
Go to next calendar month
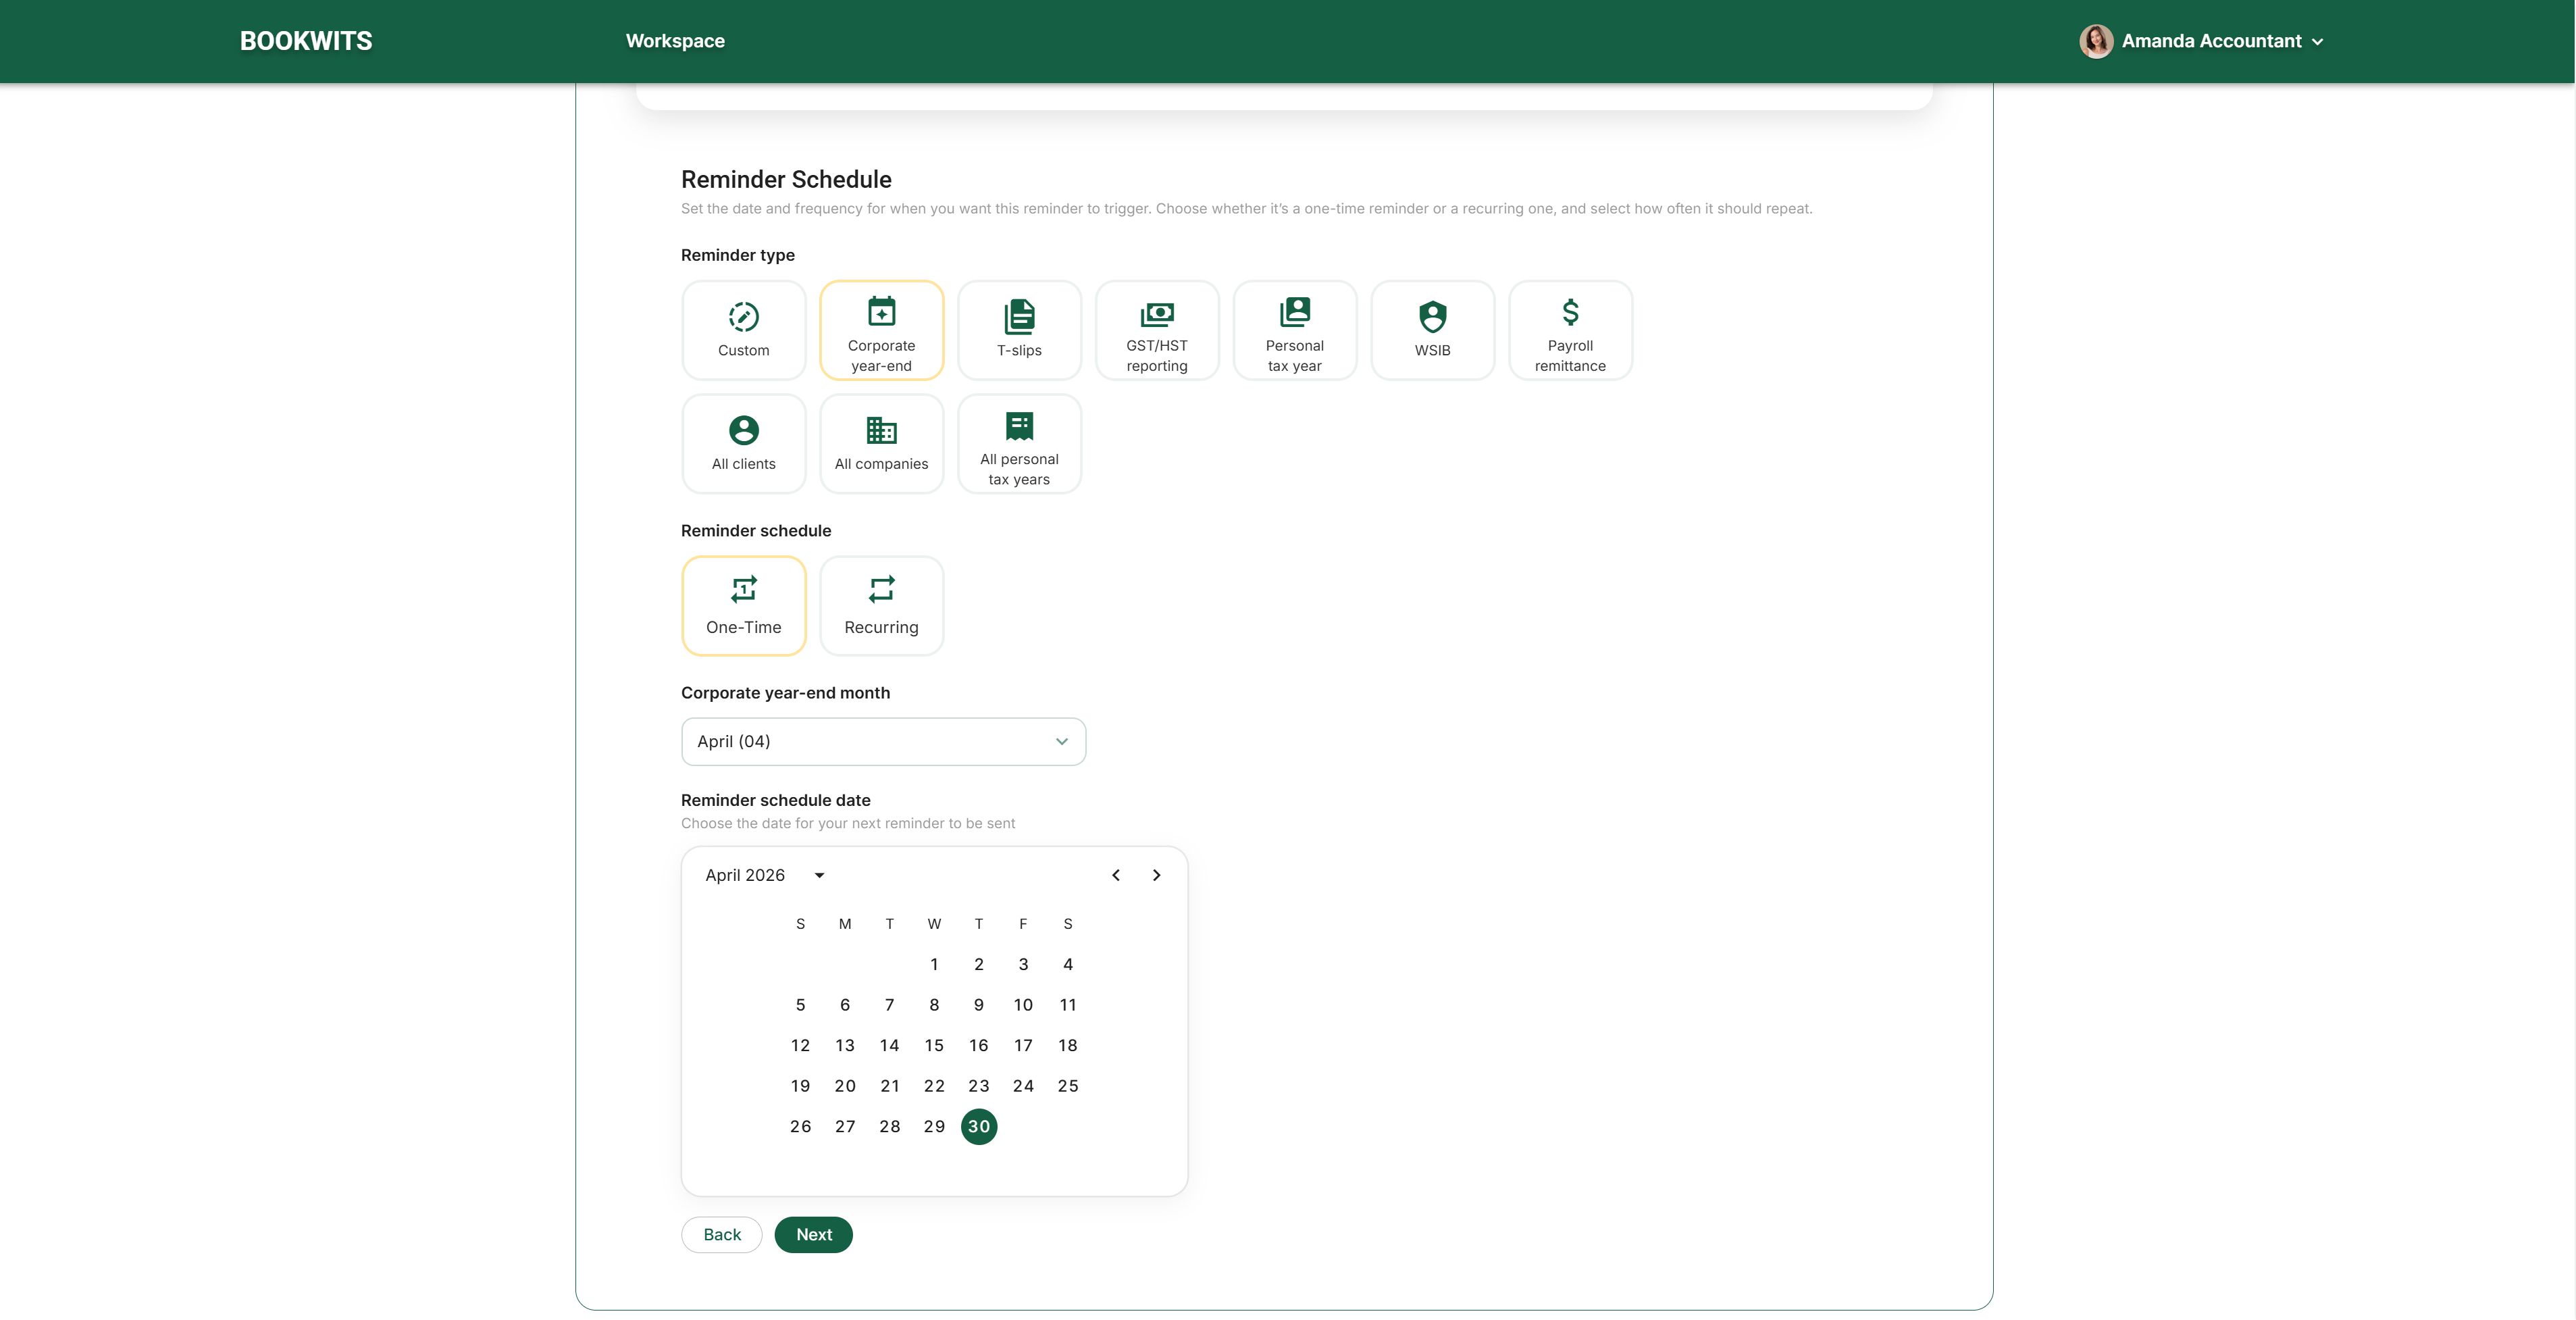tap(1156, 875)
